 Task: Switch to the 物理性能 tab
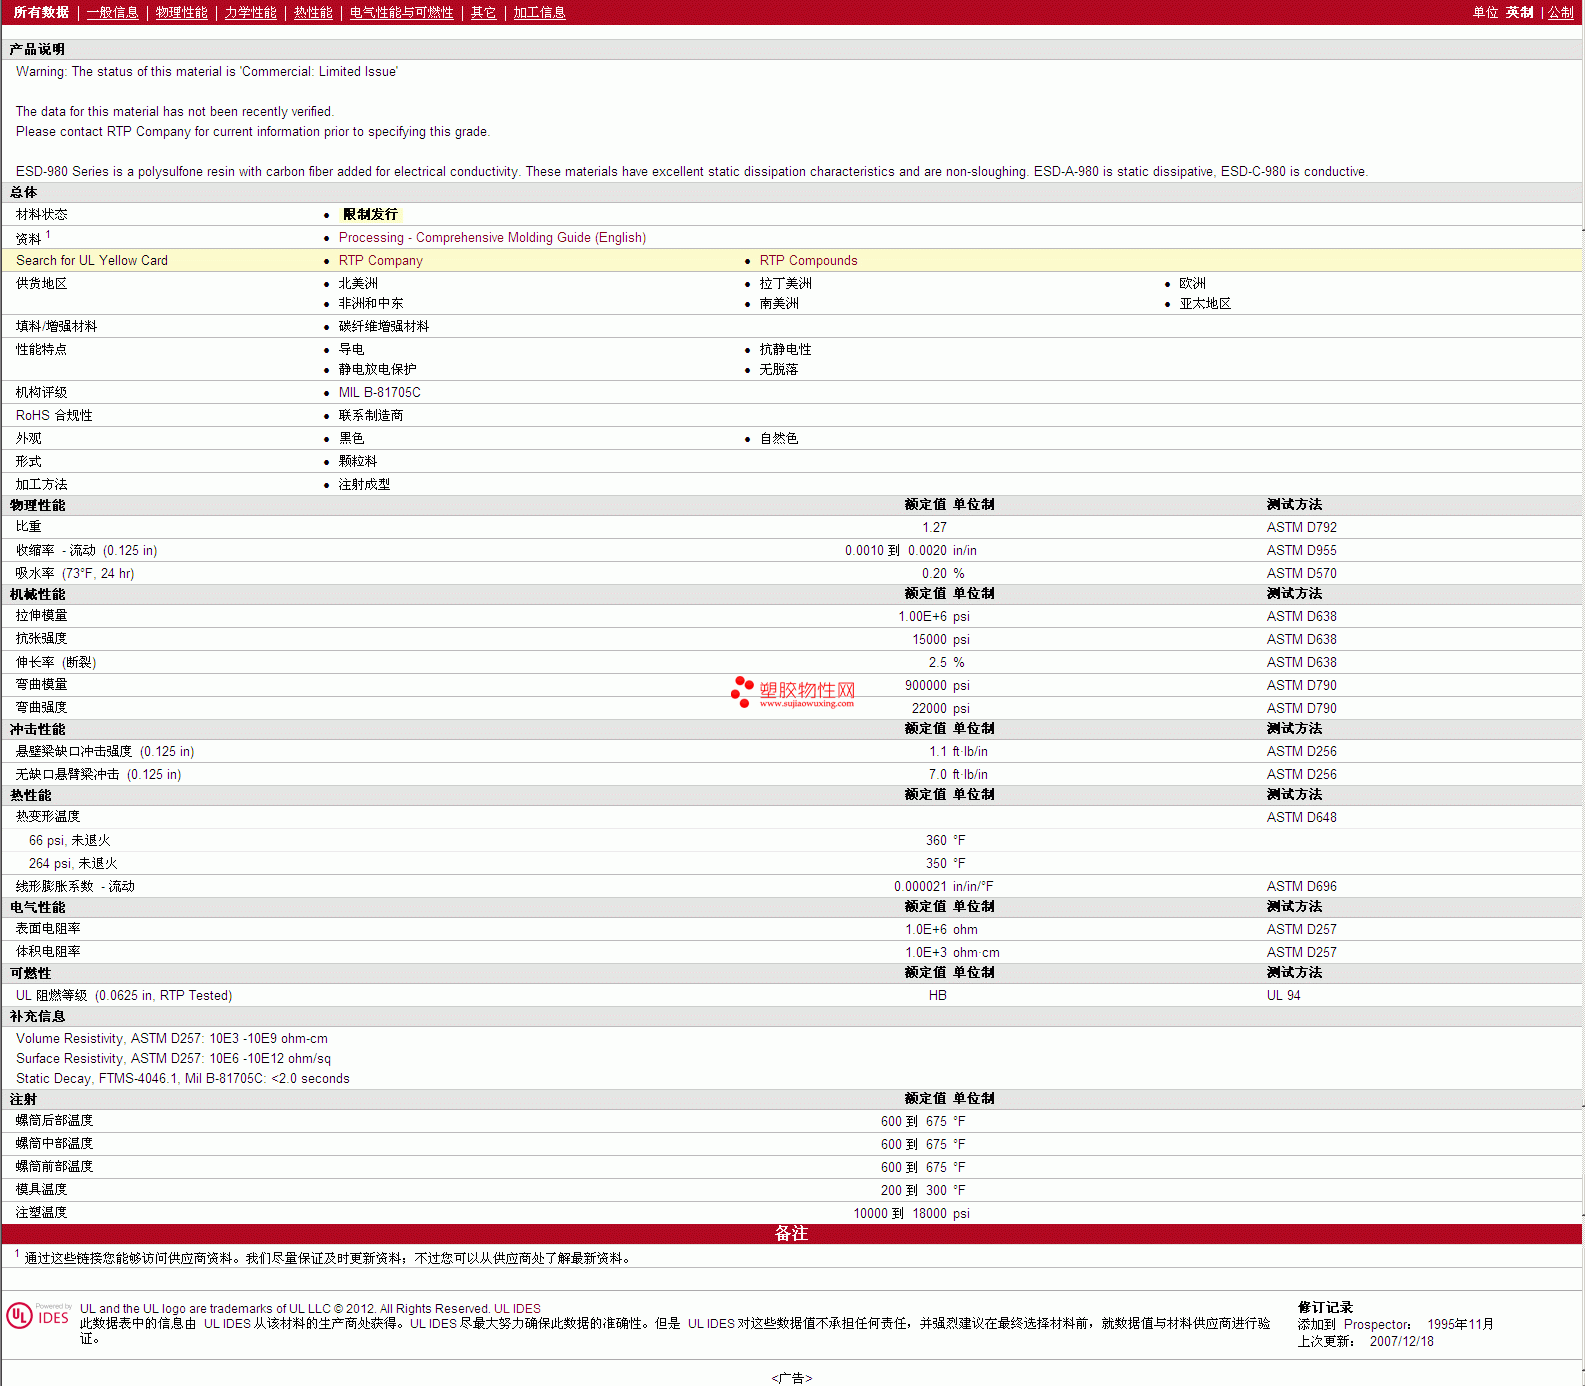(x=182, y=12)
